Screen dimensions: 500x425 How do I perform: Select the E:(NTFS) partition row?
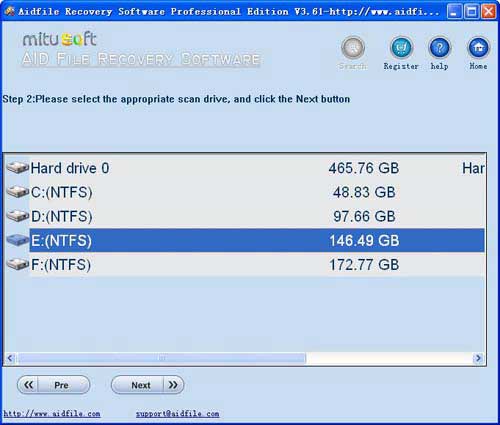pos(245,240)
